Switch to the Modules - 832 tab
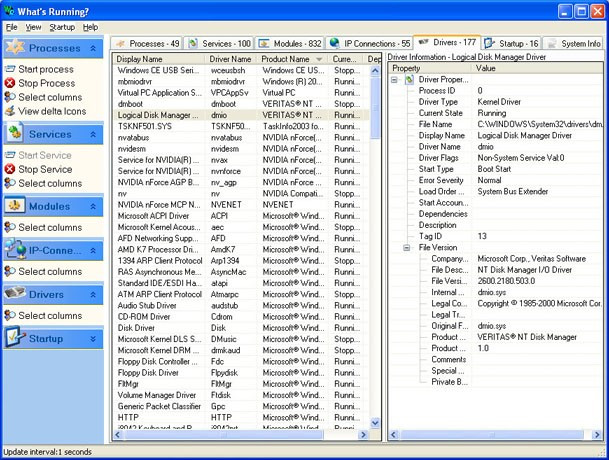The height and width of the screenshot is (460, 609). click(x=290, y=44)
